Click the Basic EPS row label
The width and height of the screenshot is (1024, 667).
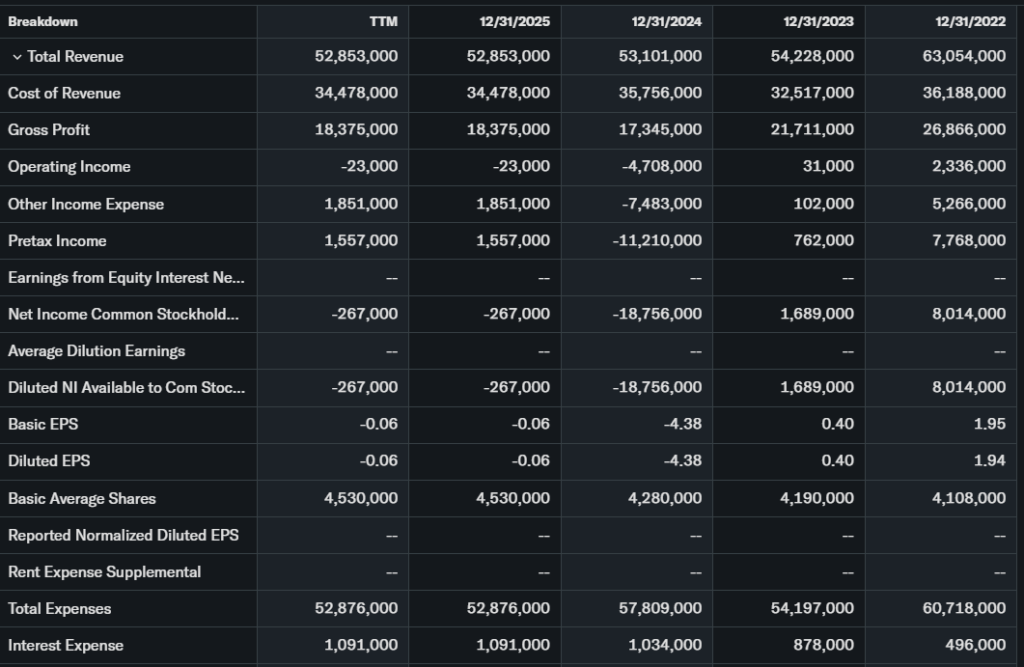43,424
